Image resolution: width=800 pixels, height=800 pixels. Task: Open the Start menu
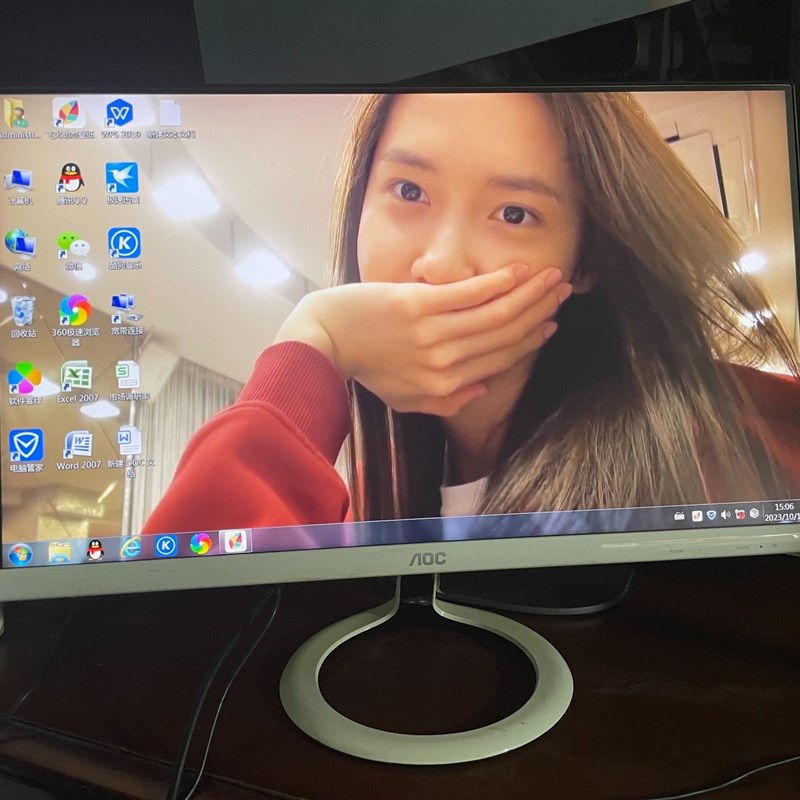[21, 551]
